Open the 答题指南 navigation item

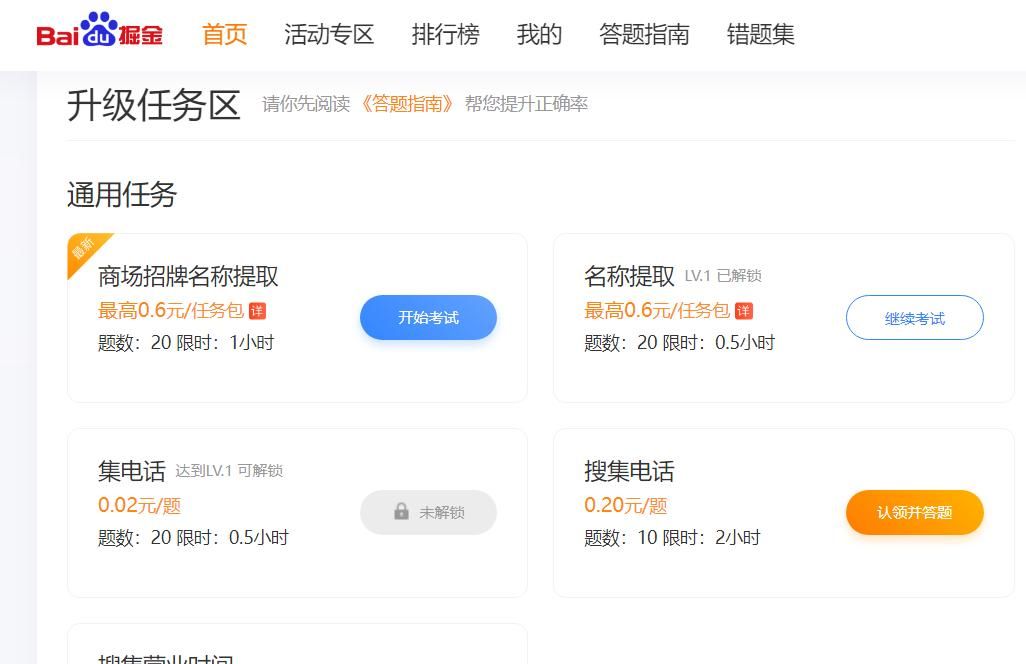tap(646, 35)
